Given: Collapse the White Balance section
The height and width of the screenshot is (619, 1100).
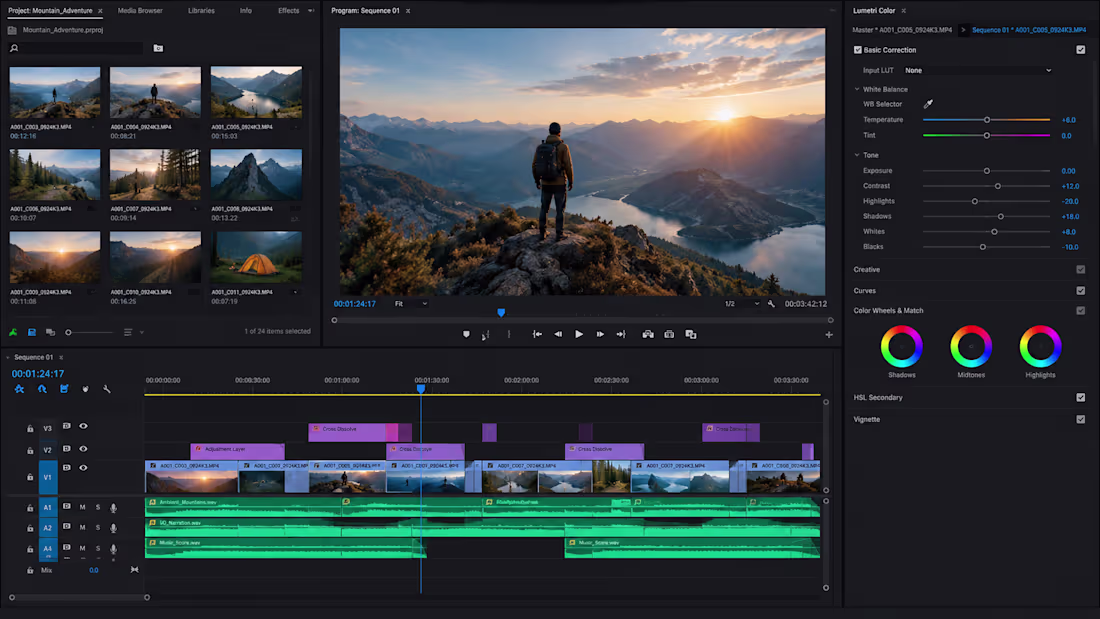Looking at the screenshot, I should (x=857, y=89).
